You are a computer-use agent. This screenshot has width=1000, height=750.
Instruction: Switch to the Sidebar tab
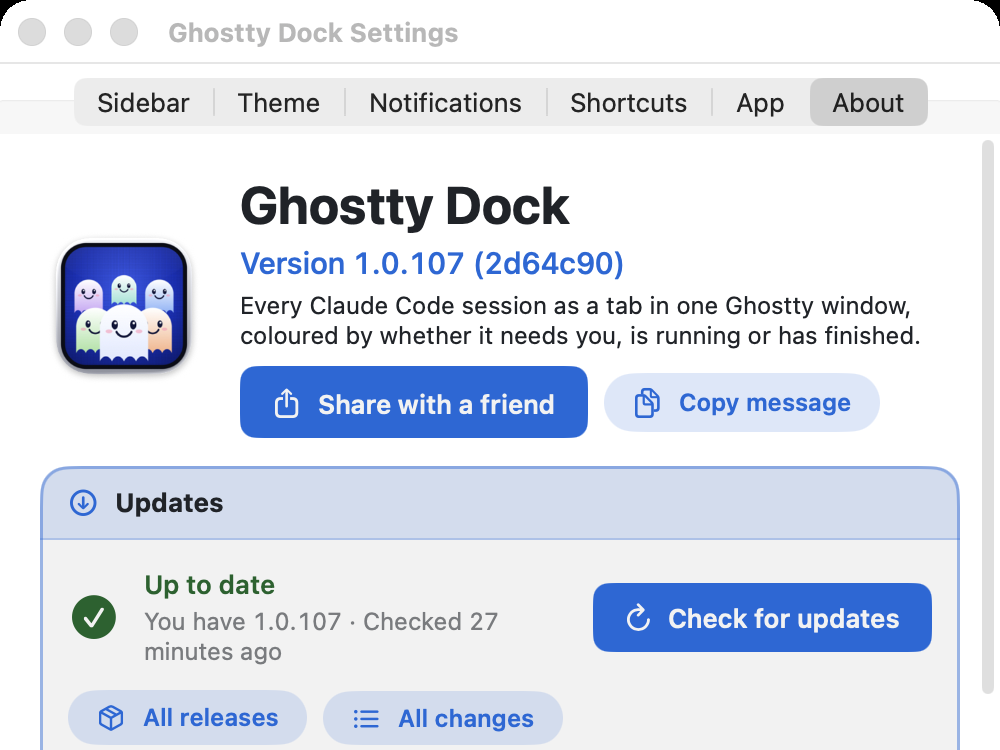pyautogui.click(x=143, y=103)
